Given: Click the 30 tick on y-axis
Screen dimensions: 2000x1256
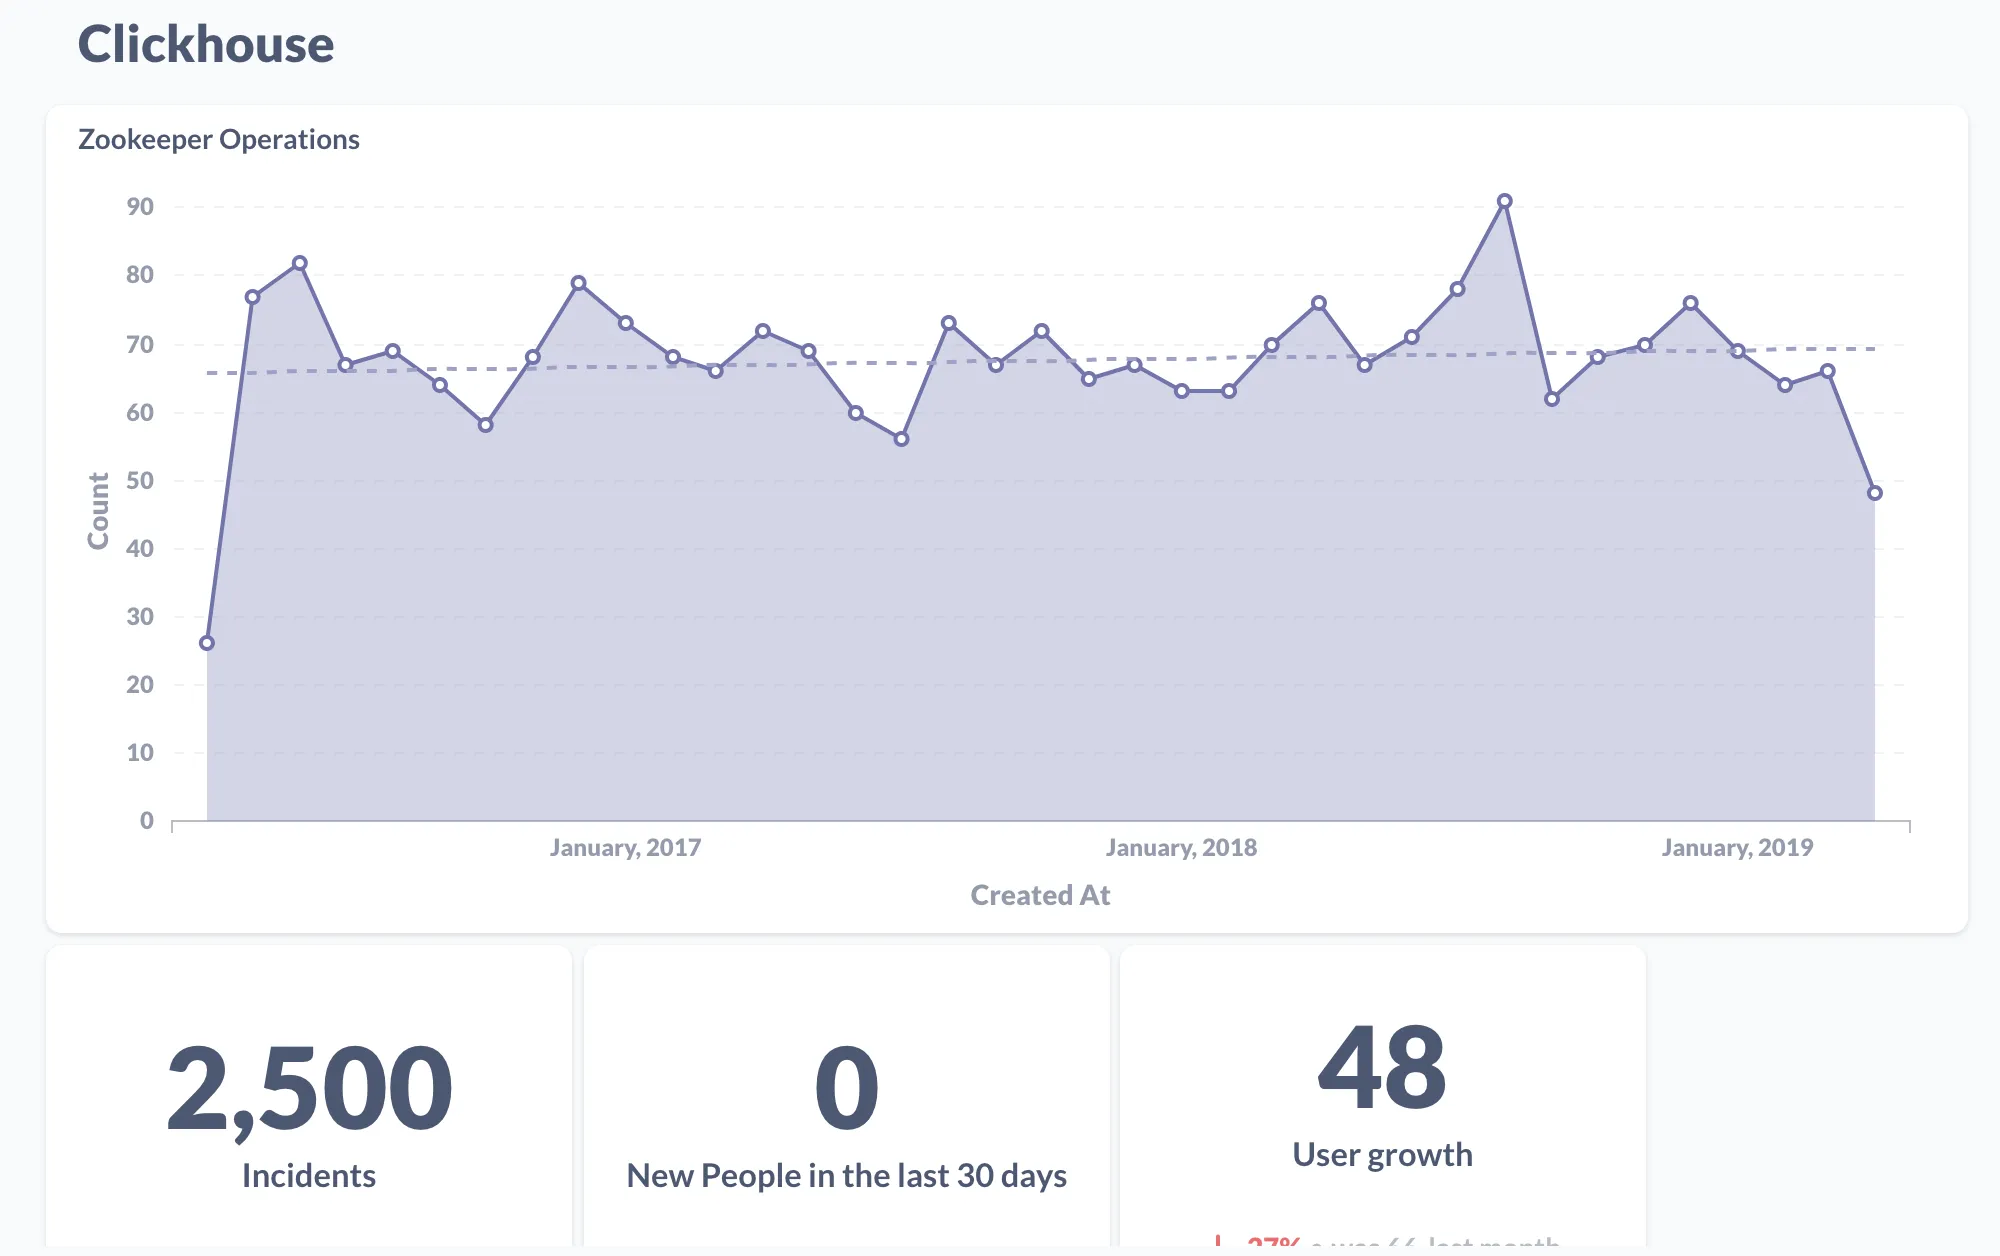Looking at the screenshot, I should (x=140, y=617).
